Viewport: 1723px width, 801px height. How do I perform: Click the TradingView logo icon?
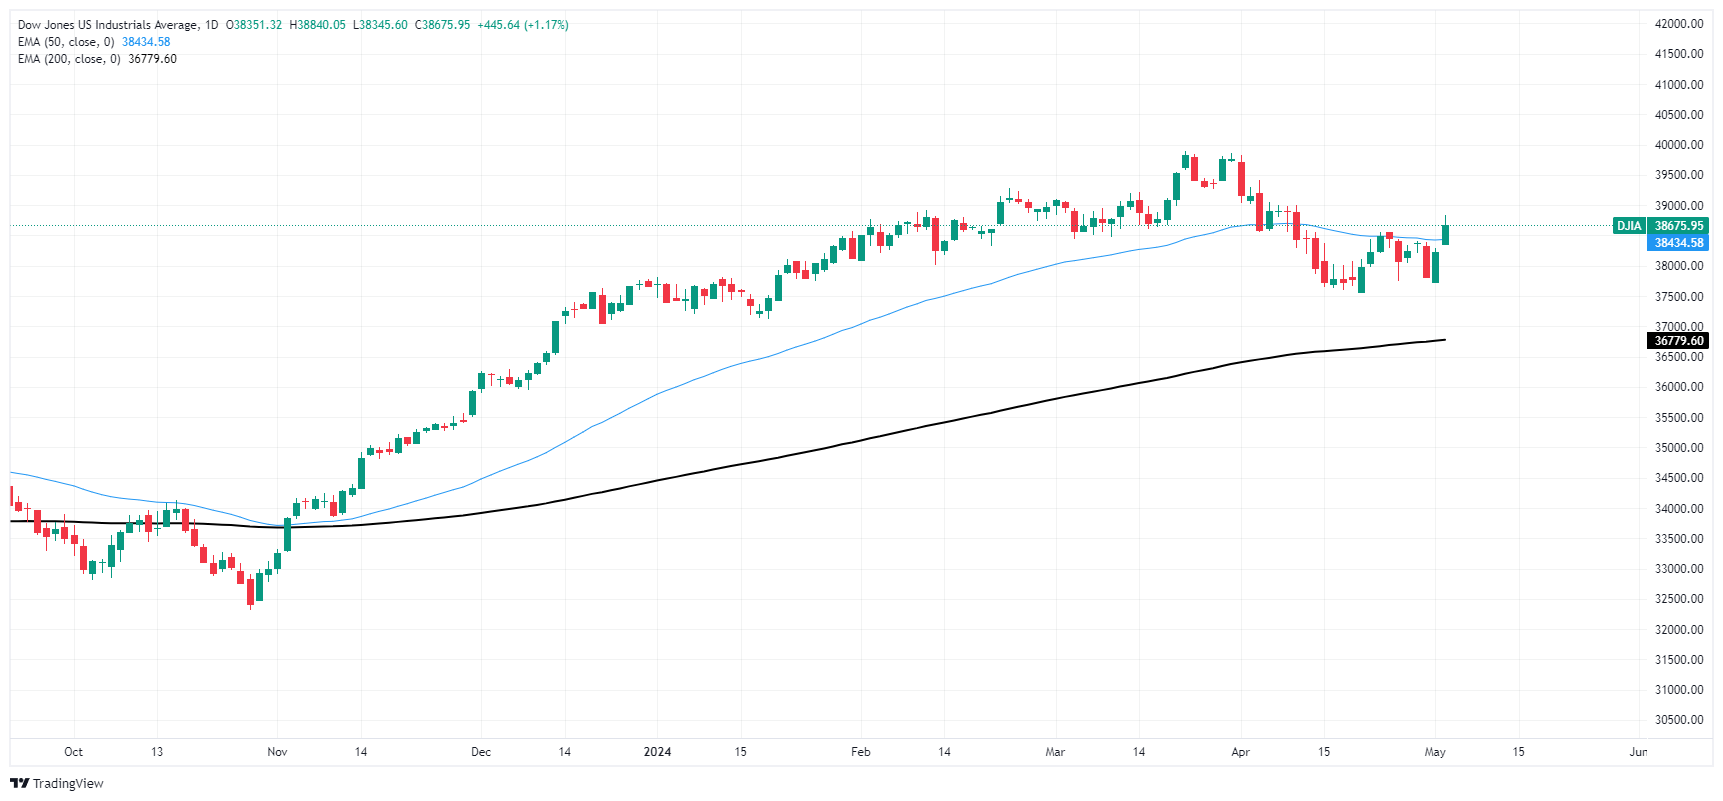point(19,783)
